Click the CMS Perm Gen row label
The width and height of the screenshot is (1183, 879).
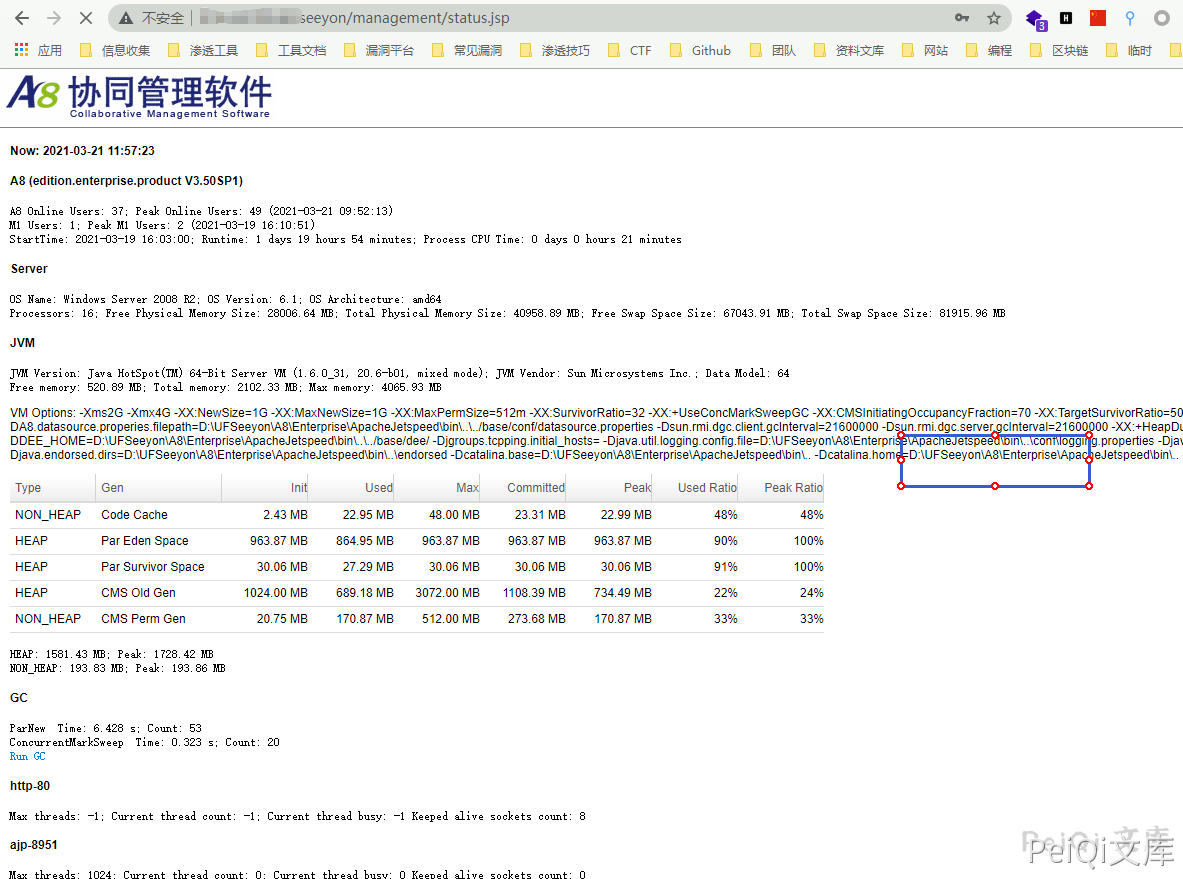click(143, 619)
